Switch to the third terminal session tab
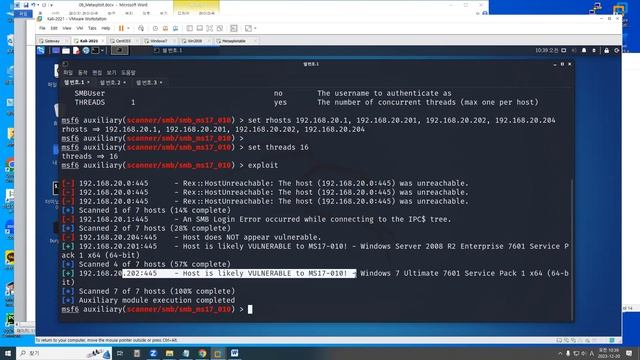The image size is (640, 360). (x=149, y=82)
